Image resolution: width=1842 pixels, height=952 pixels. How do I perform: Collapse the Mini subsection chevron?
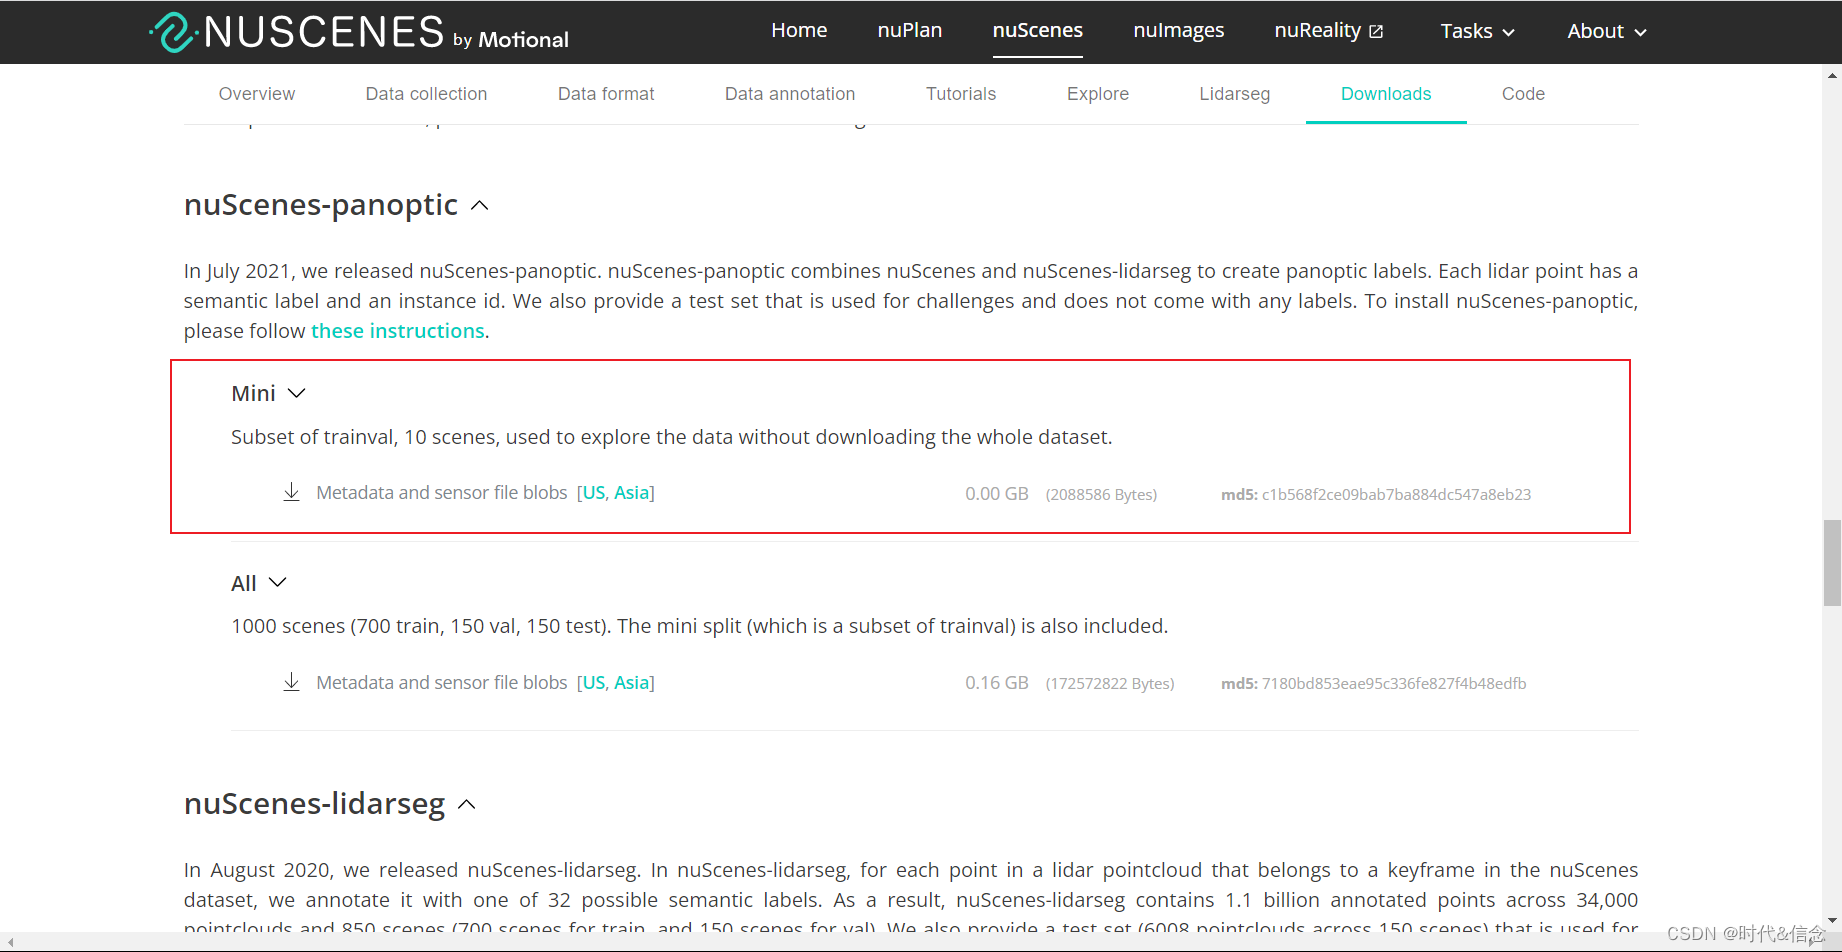coord(296,393)
